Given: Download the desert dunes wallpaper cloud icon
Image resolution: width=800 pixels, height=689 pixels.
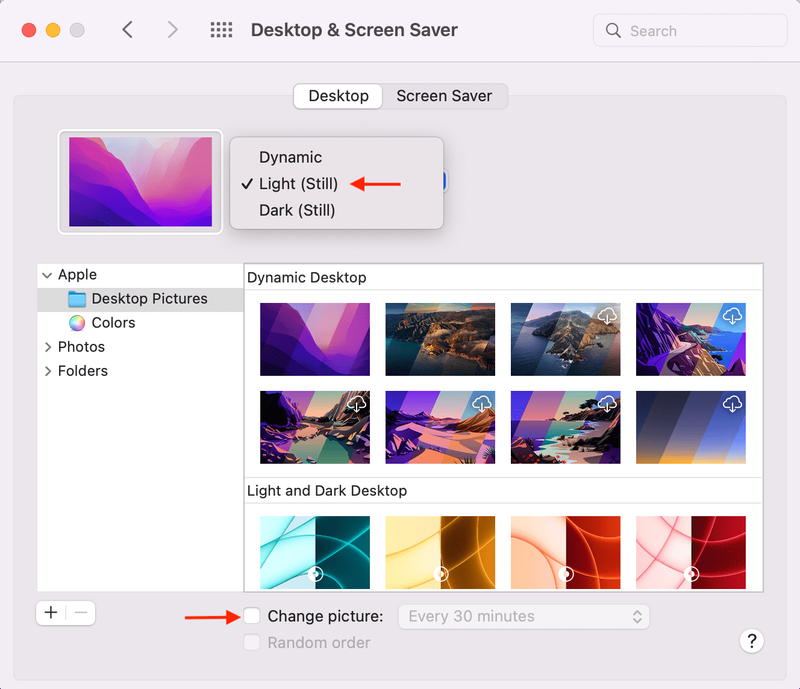Looking at the screenshot, I should (x=482, y=404).
